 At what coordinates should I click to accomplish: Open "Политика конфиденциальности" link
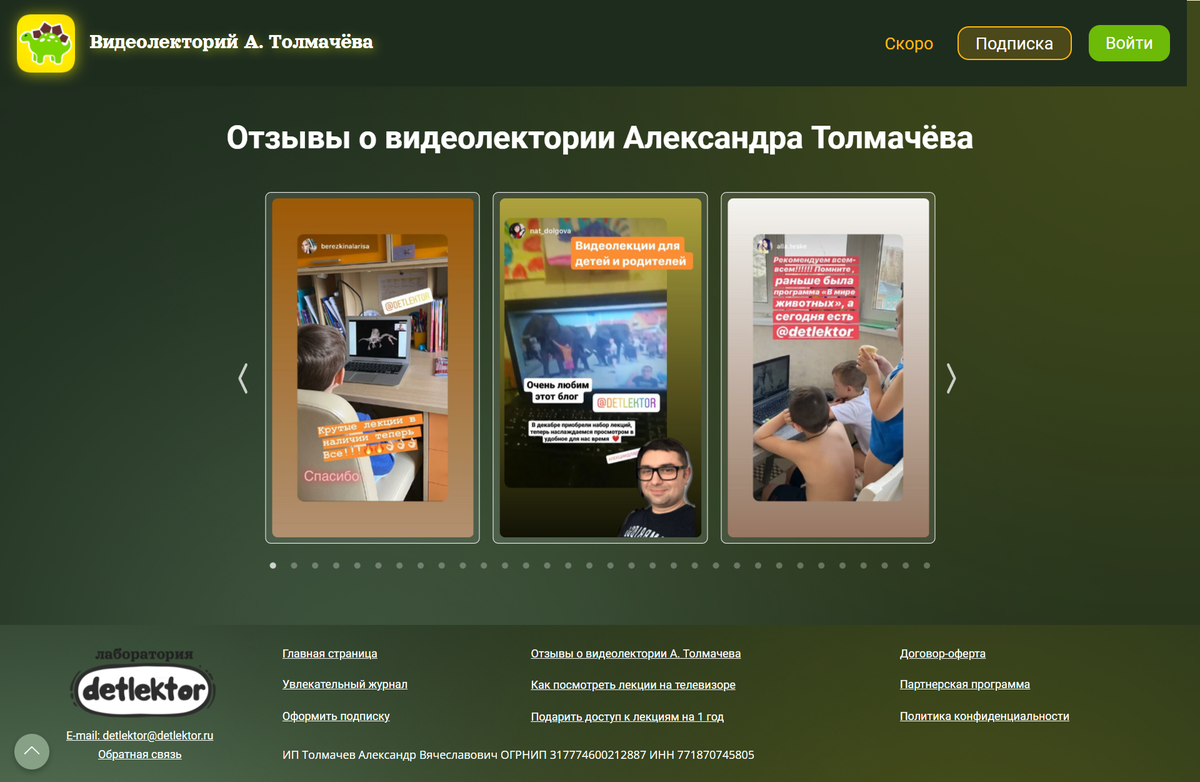[x=984, y=717]
